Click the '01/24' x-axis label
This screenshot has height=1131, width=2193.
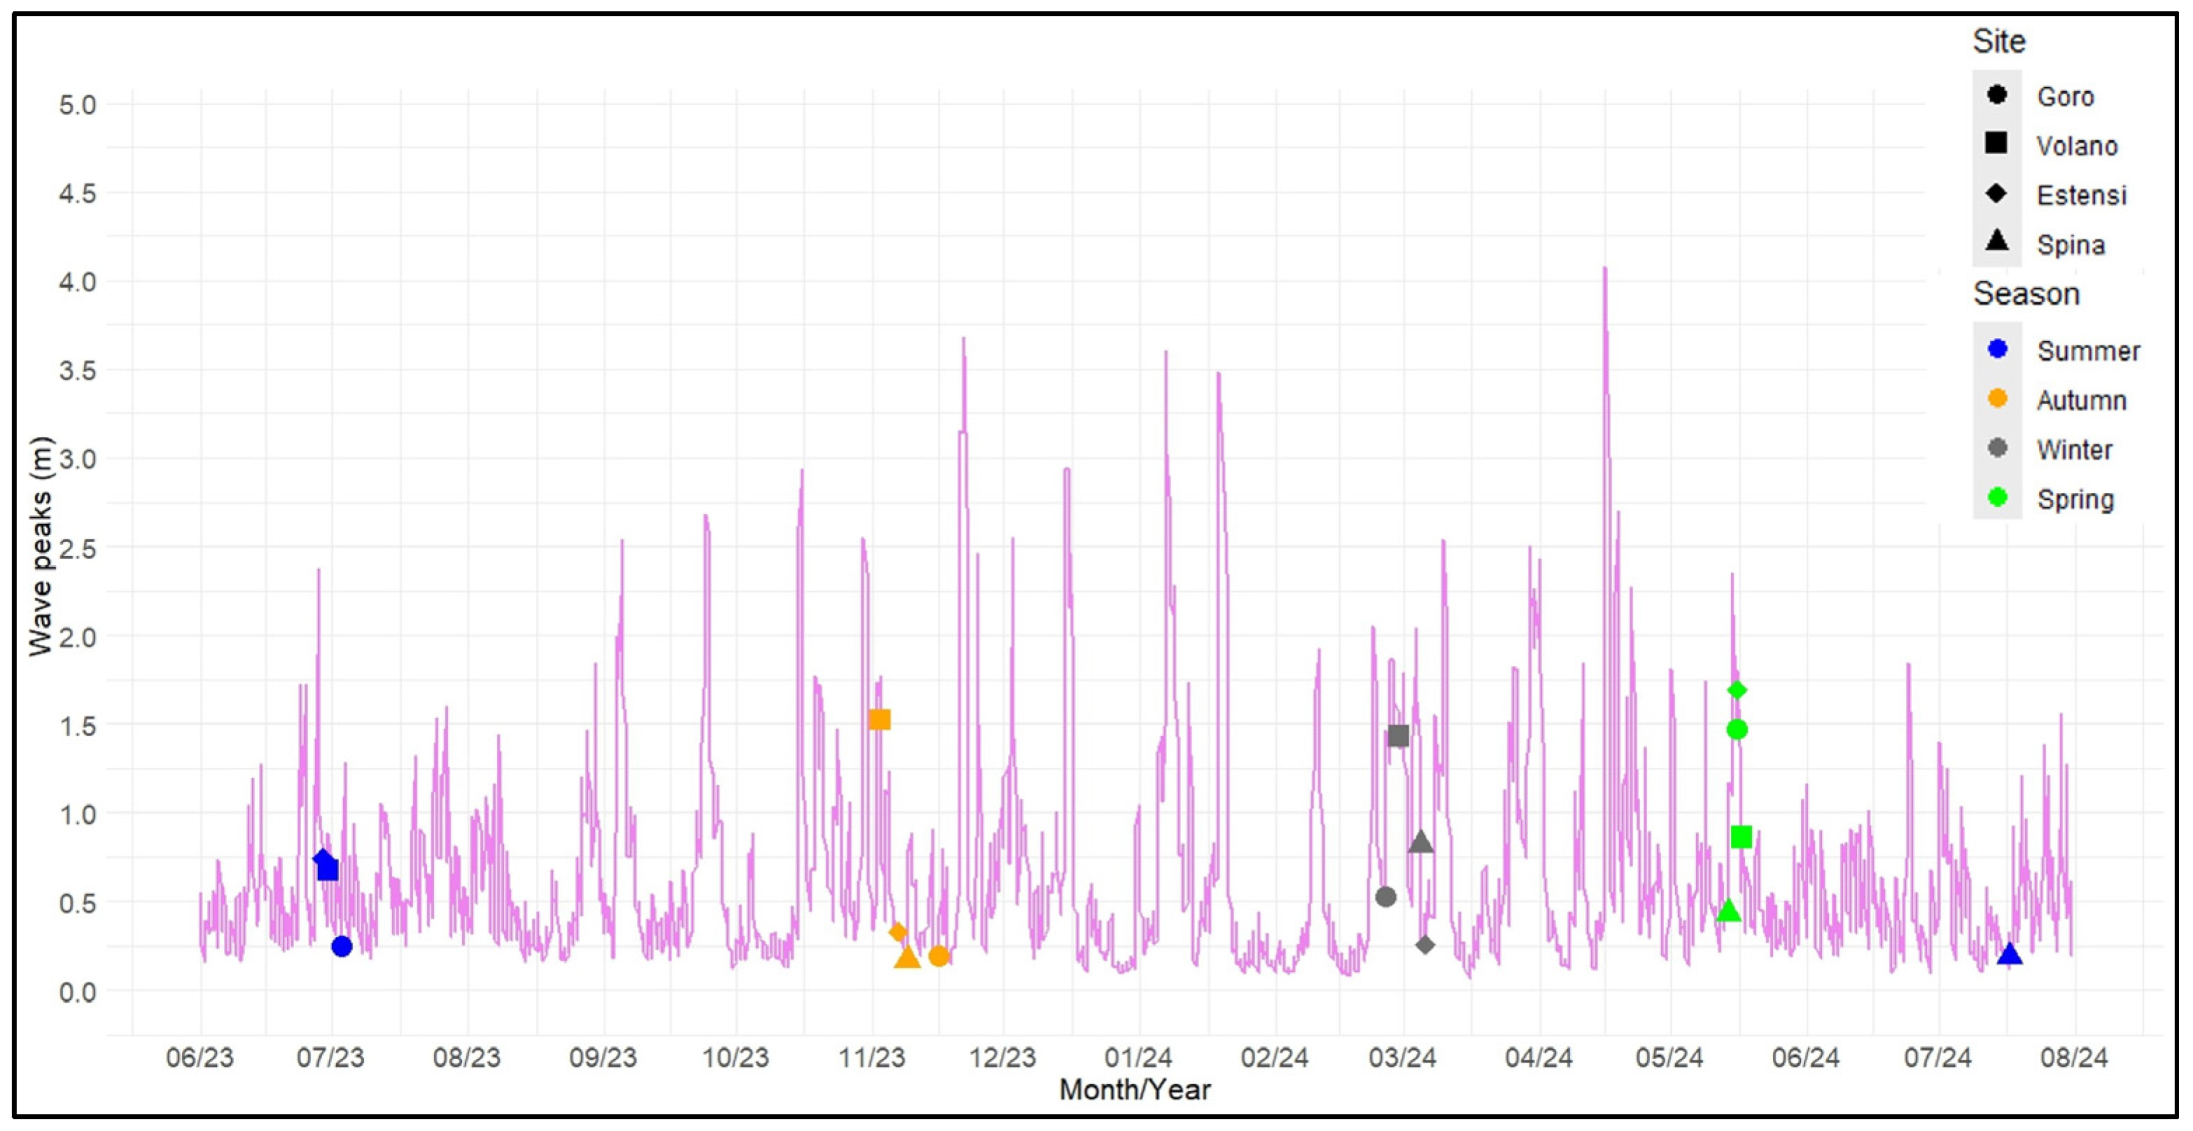point(1139,1058)
